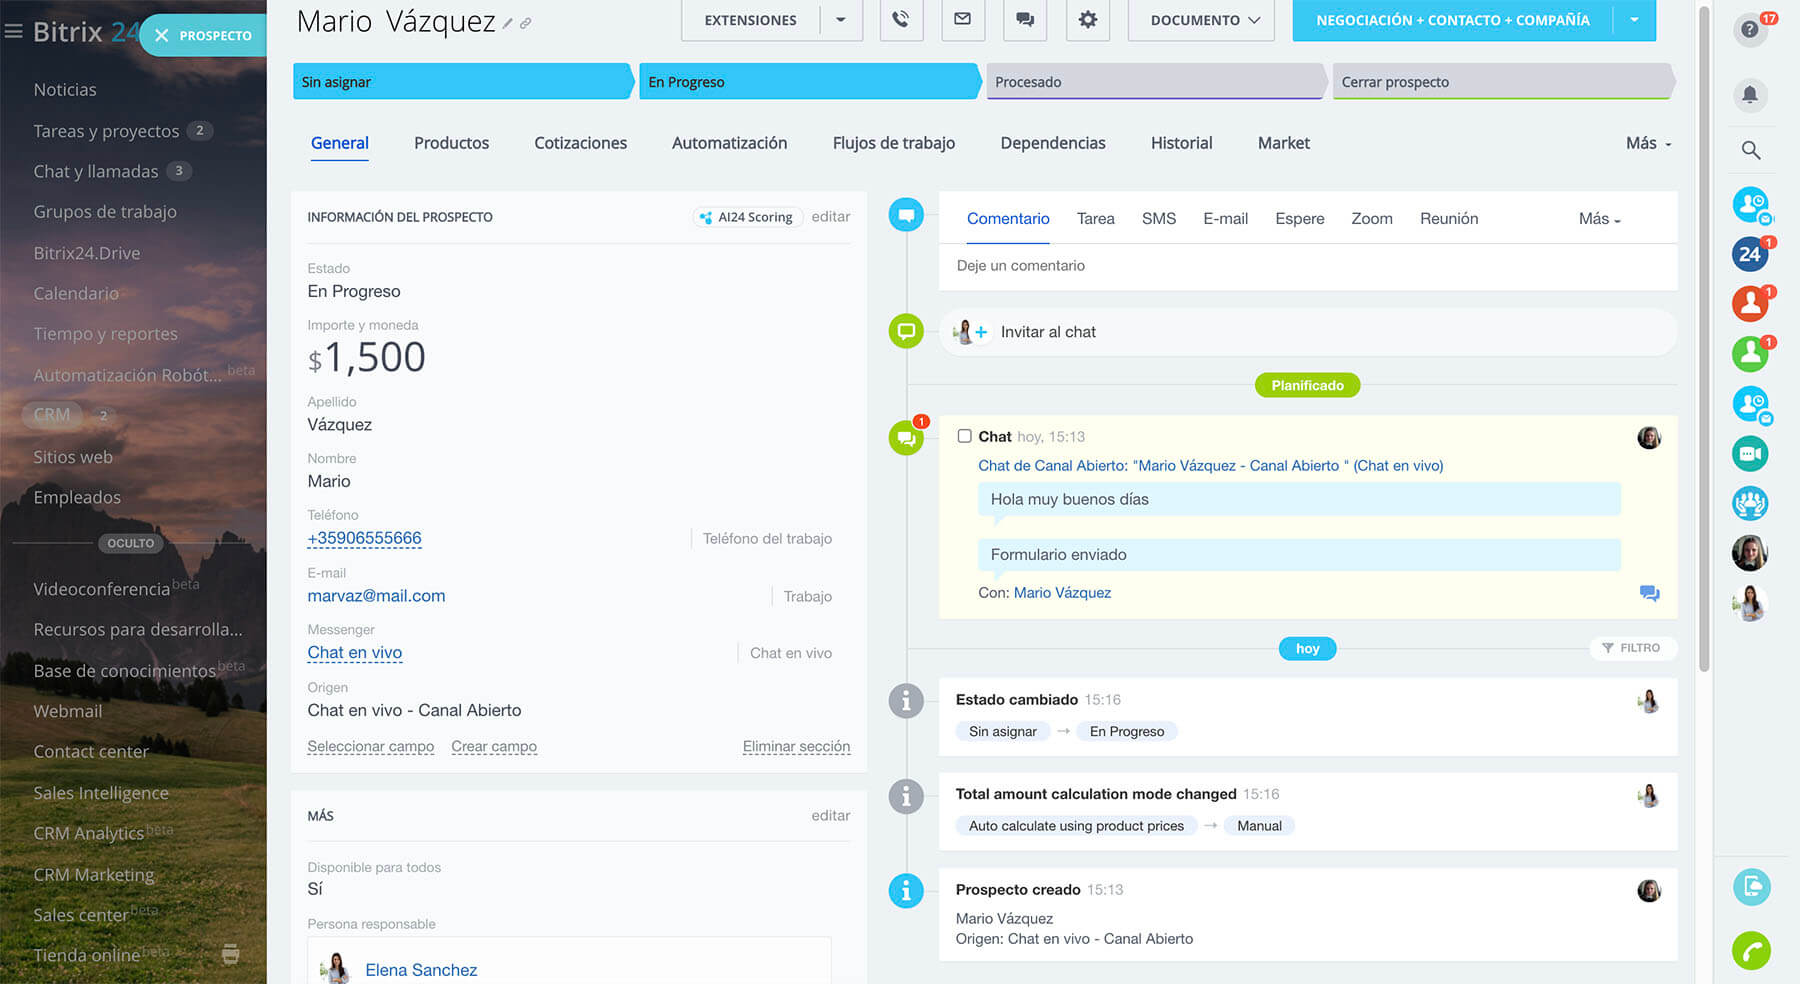Image resolution: width=1800 pixels, height=984 pixels.
Task: Open the email envelope icon in header
Action: pyautogui.click(x=963, y=19)
